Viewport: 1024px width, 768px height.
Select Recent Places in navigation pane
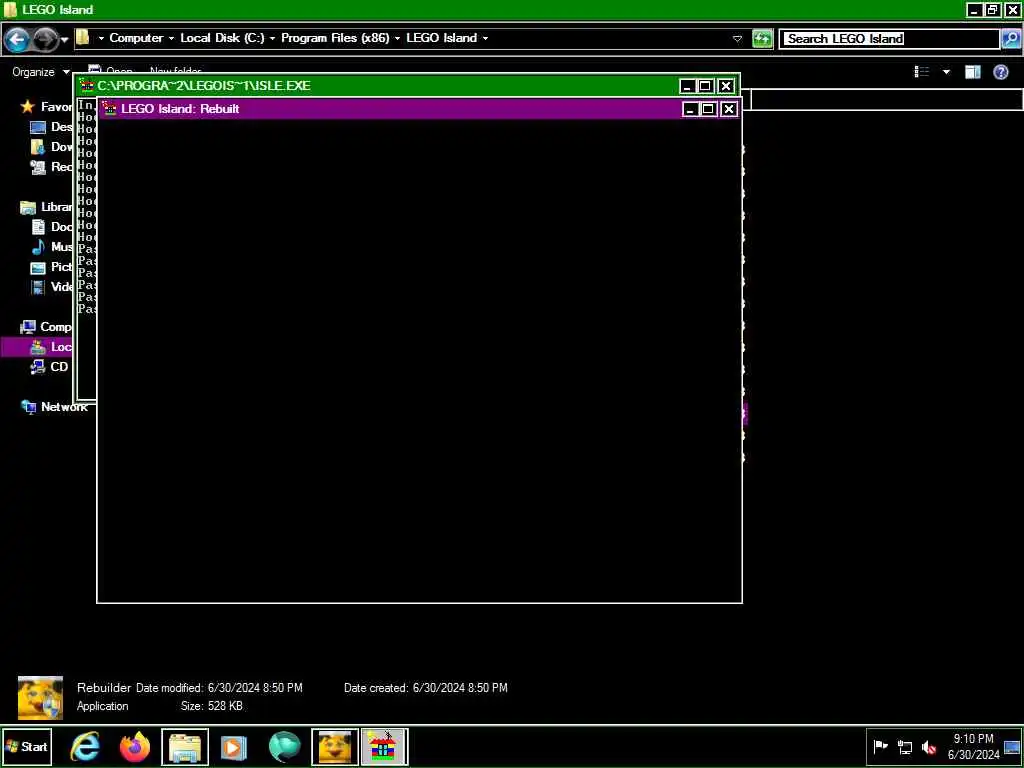click(x=52, y=167)
